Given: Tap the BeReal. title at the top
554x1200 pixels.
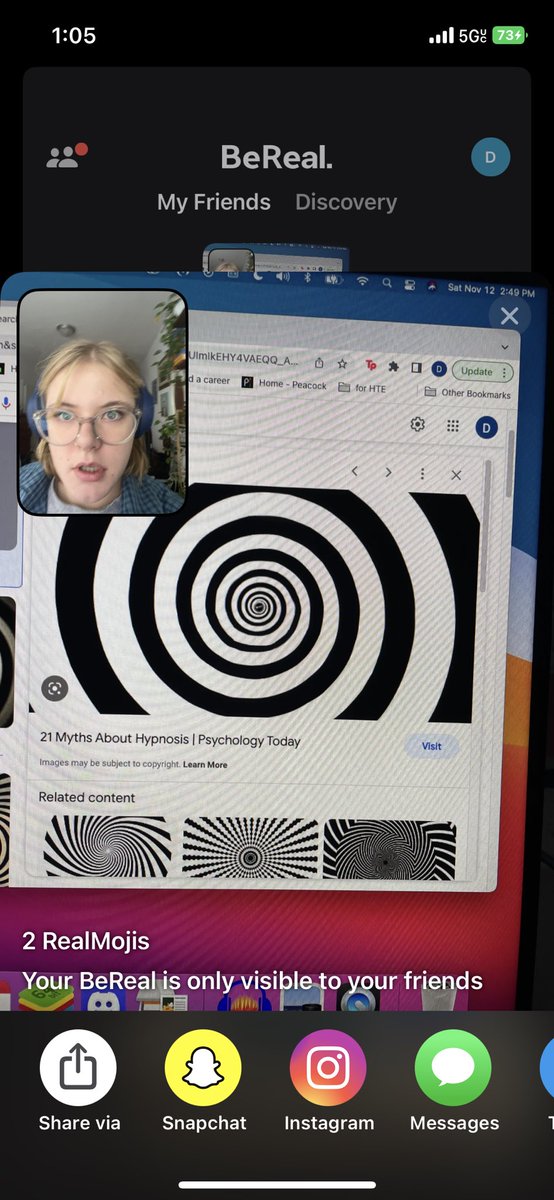Looking at the screenshot, I should (277, 157).
